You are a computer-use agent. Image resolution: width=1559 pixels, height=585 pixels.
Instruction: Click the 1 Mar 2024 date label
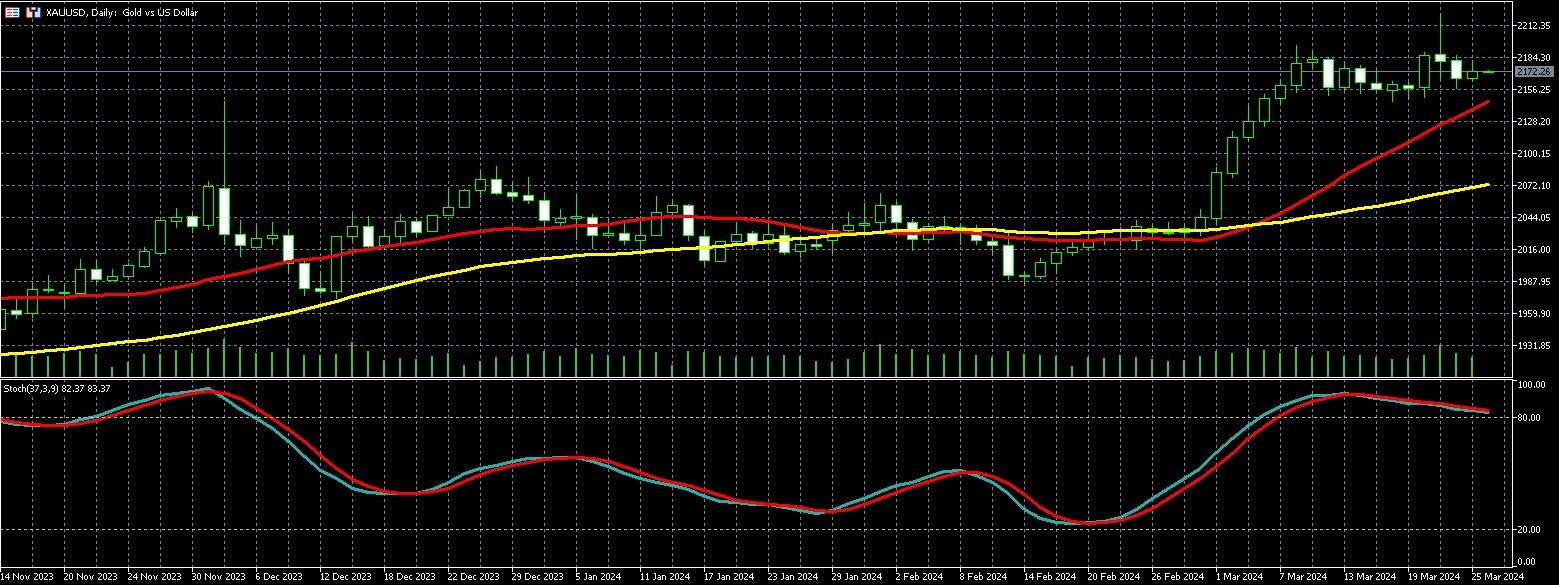coord(1238,577)
